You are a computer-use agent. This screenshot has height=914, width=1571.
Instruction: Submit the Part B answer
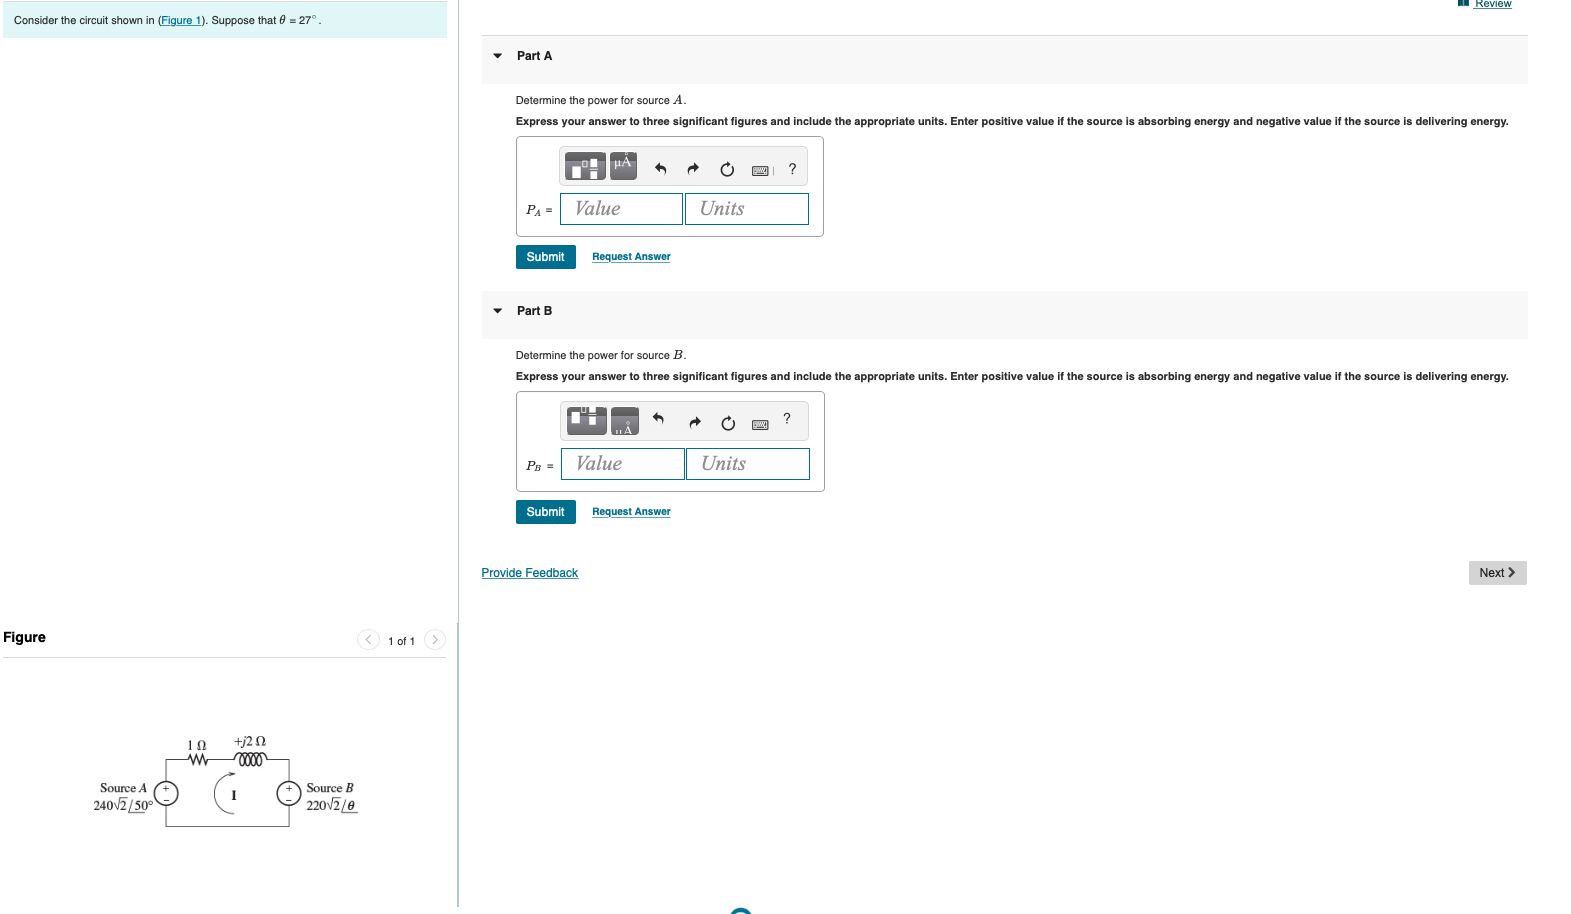(x=546, y=512)
